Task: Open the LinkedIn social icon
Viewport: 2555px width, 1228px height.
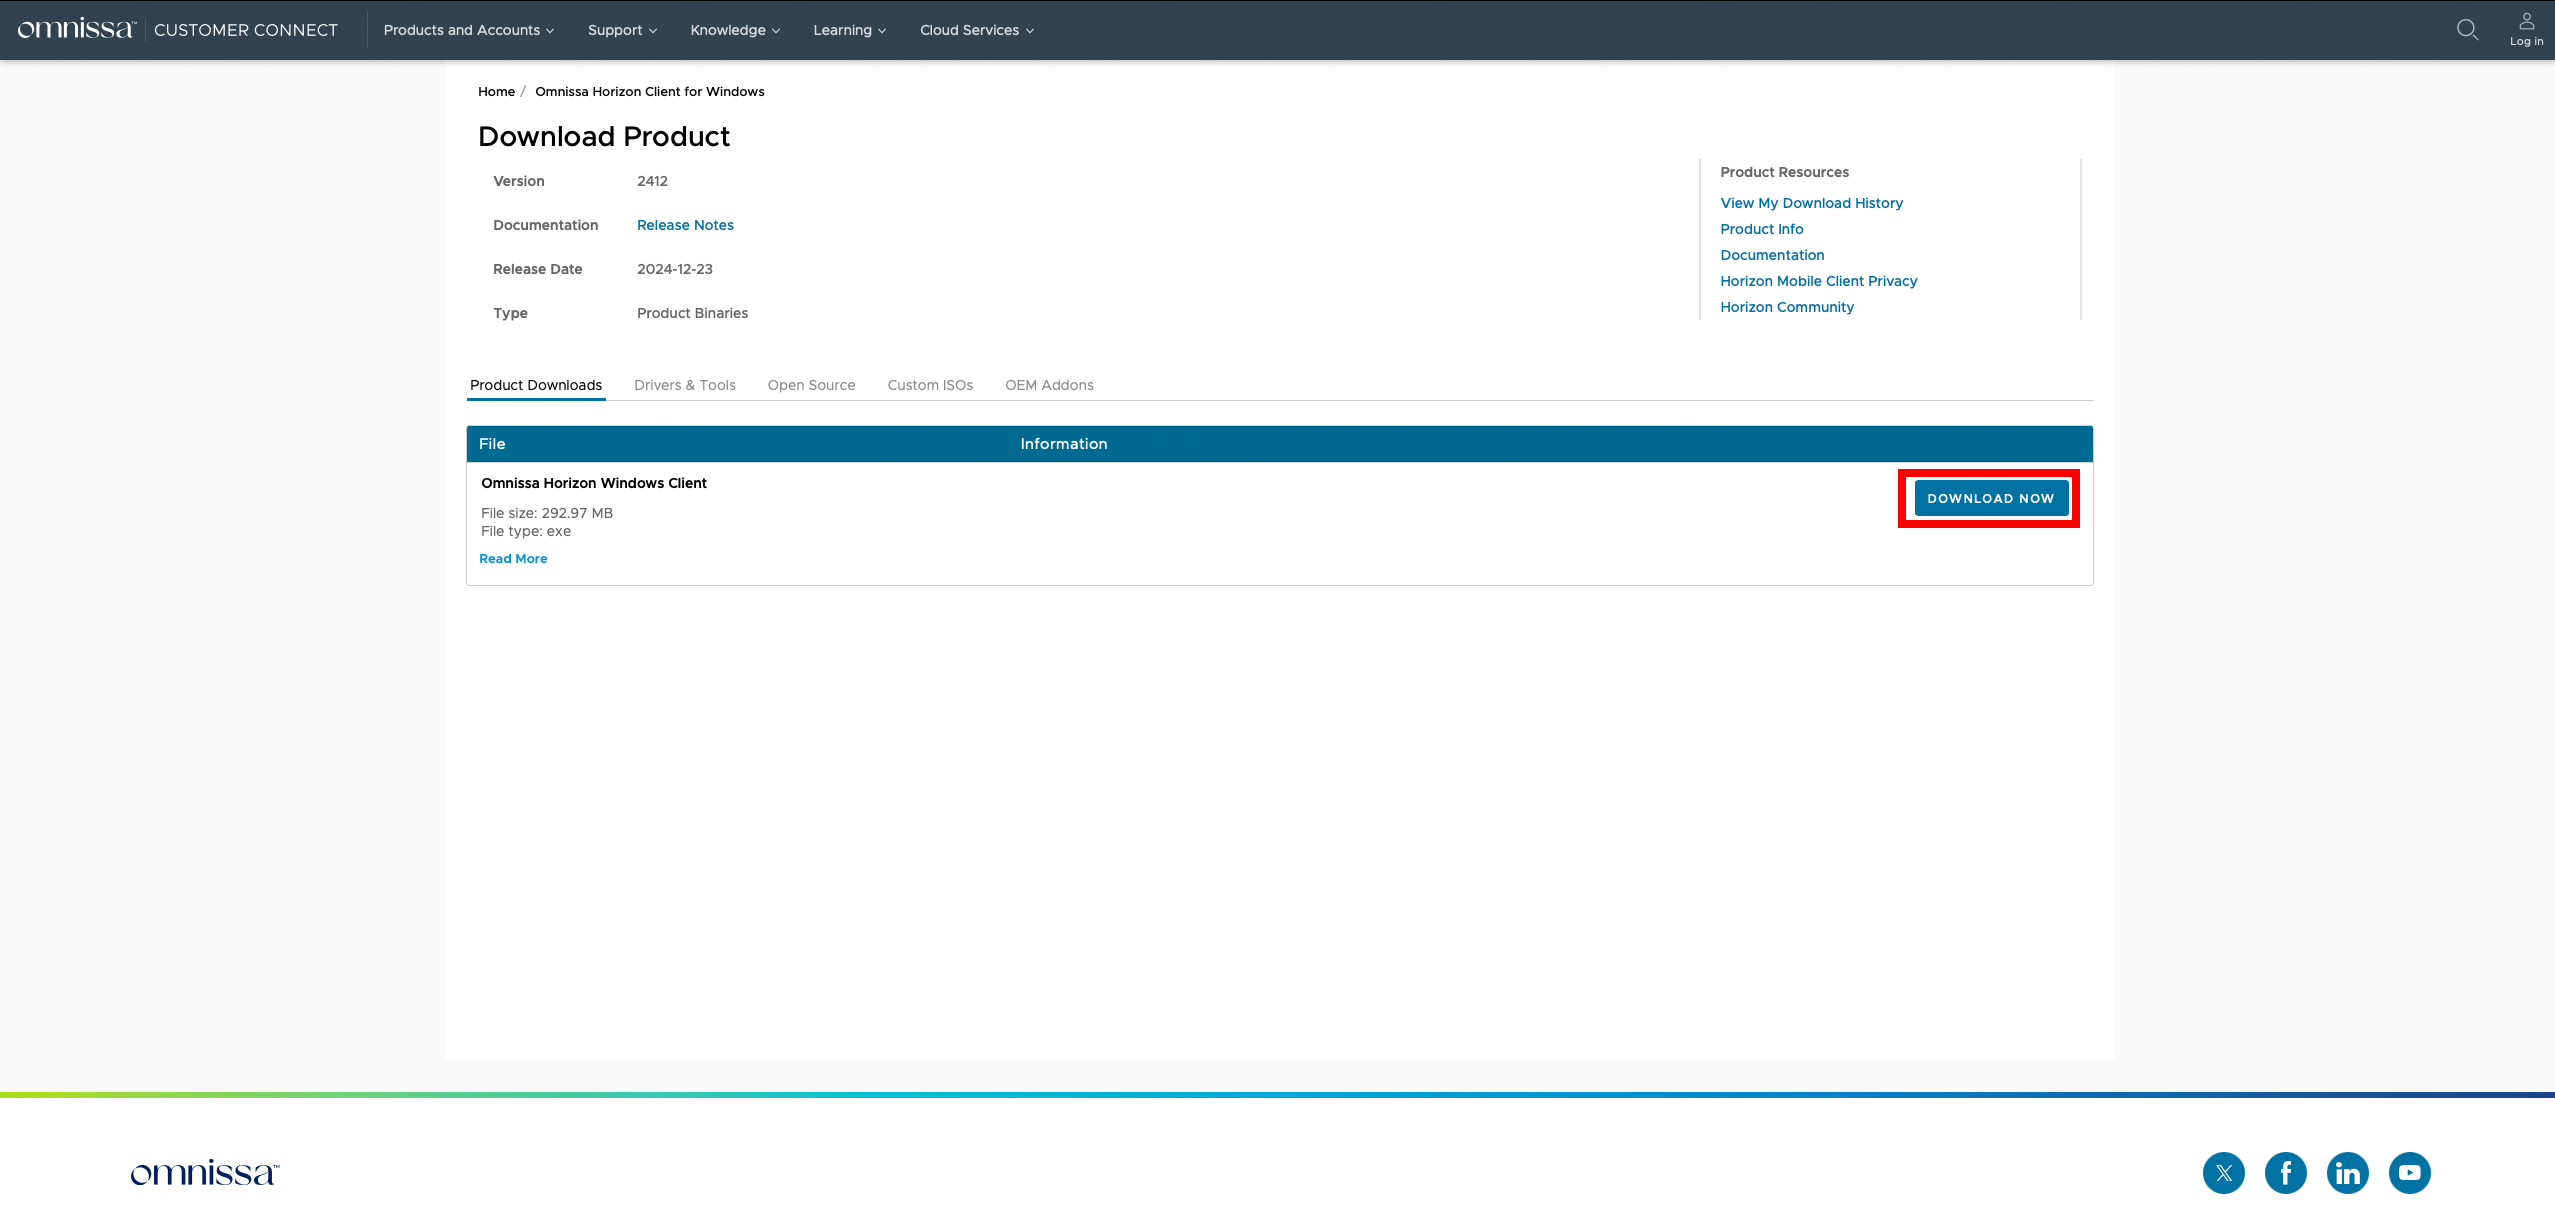Action: [2347, 1173]
